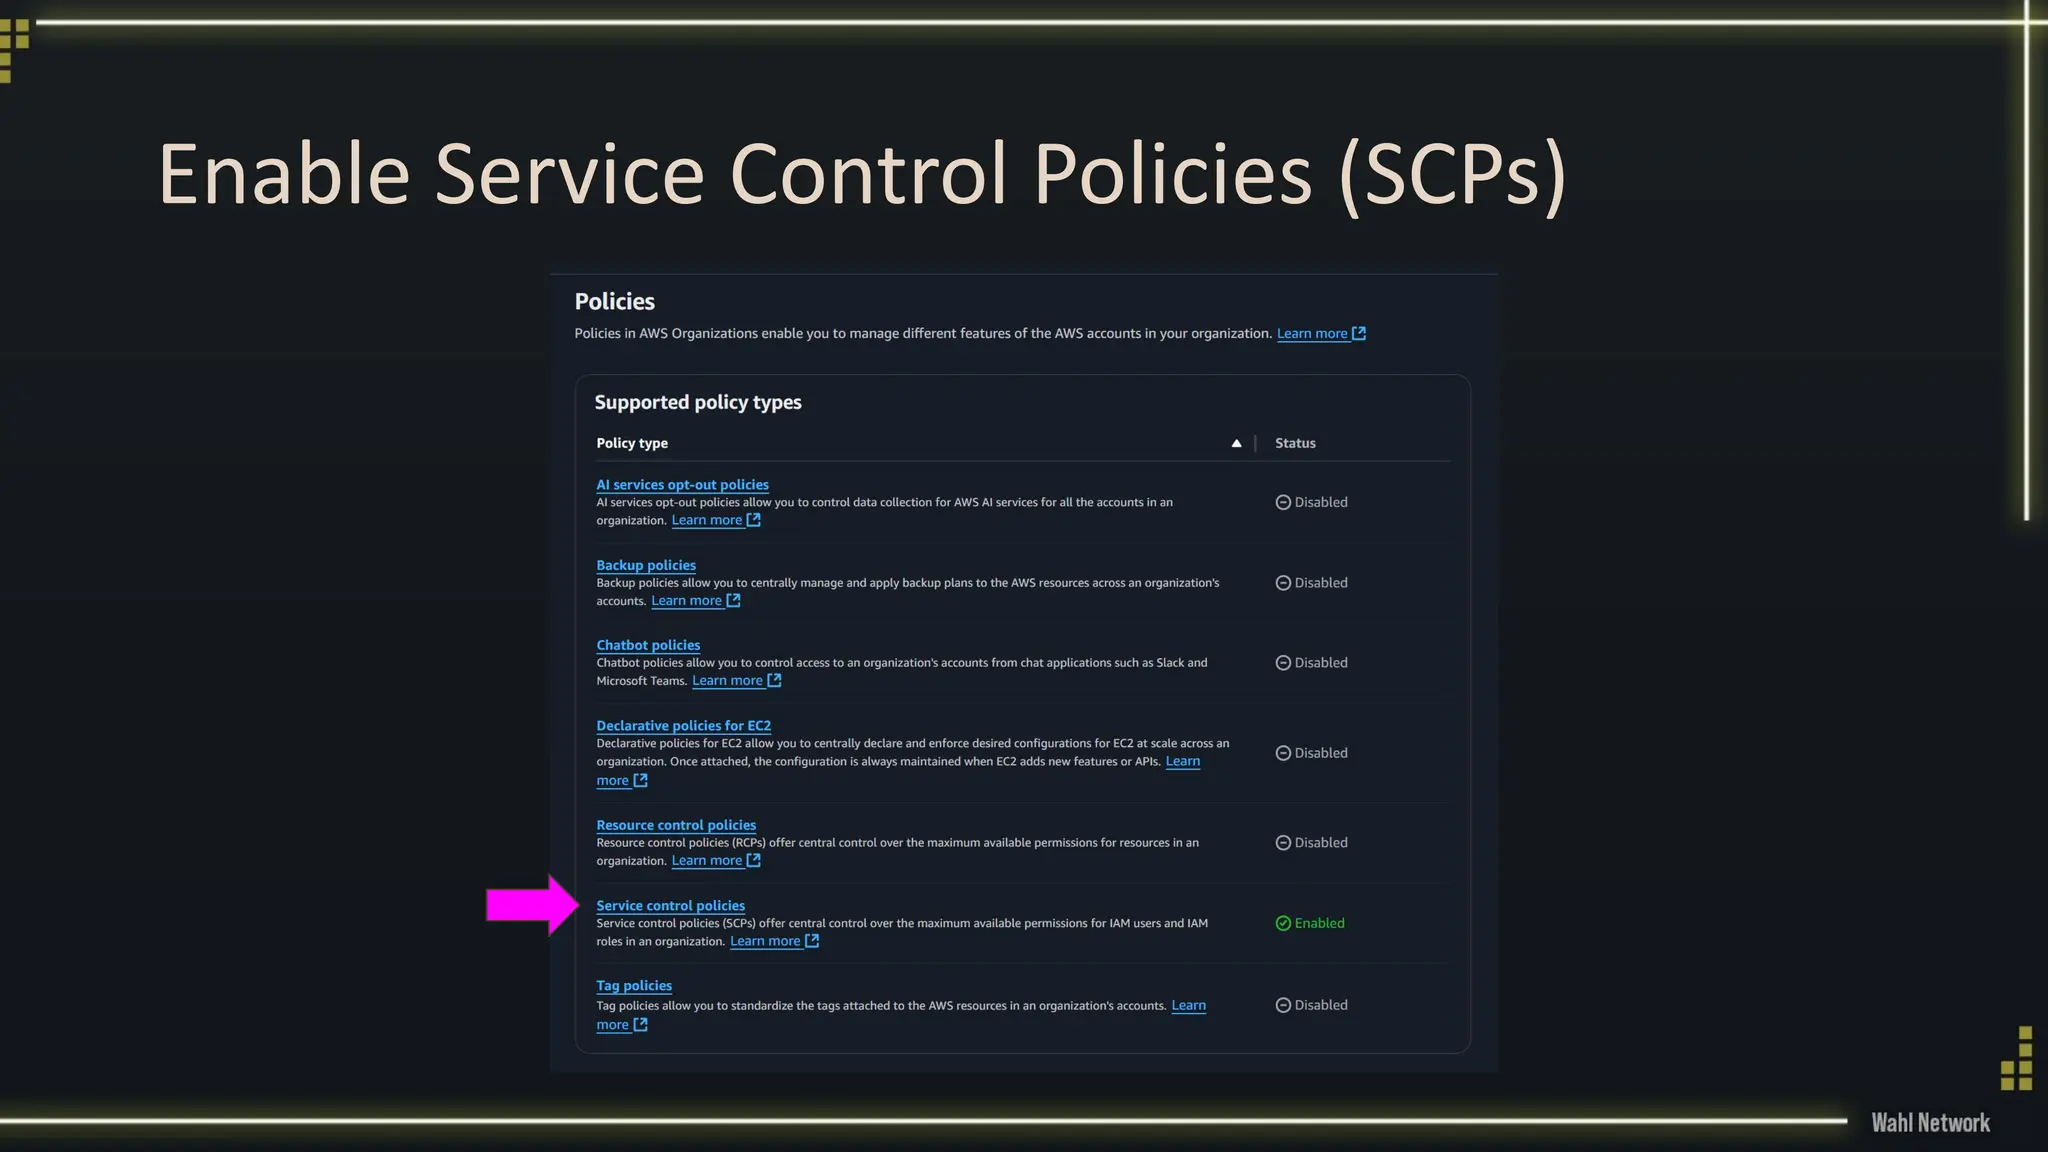Viewport: 2048px width, 1152px height.
Task: Click Learn more under AI services opt-out policies
Action: point(707,520)
